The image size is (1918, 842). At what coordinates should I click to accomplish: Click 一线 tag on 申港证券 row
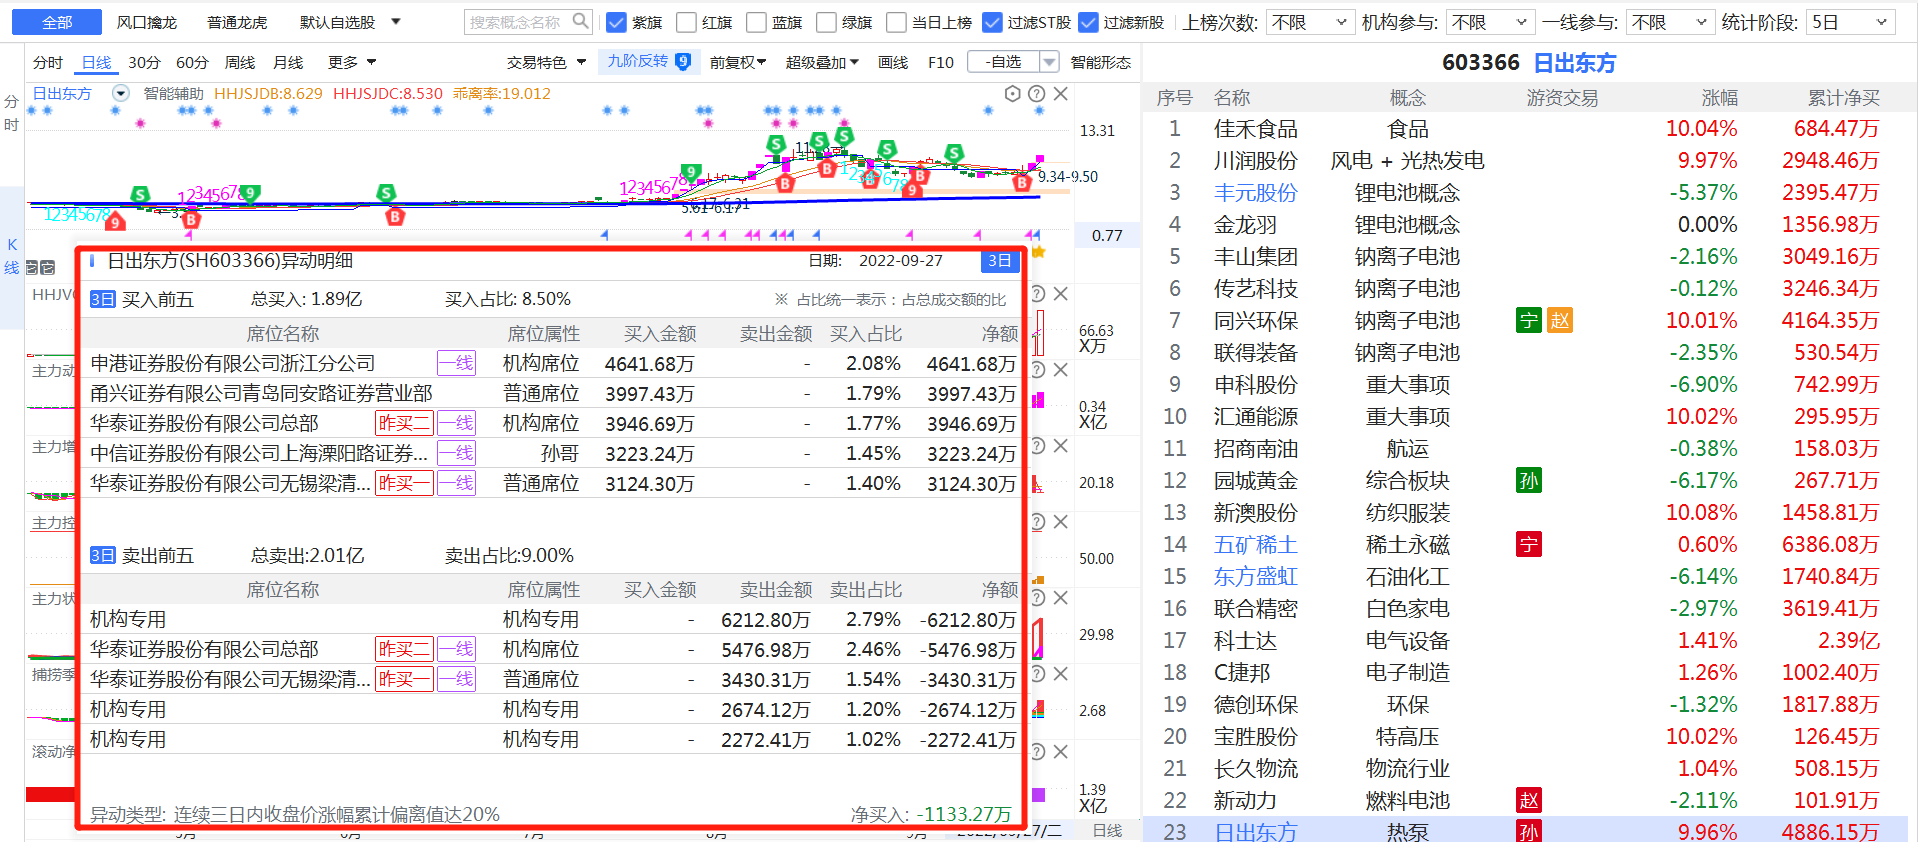pos(456,363)
